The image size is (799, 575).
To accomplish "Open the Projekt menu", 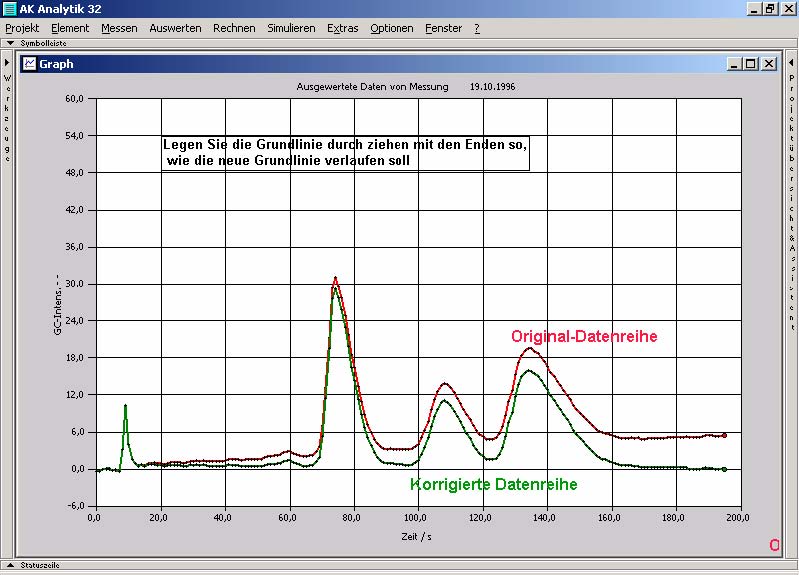I will (22, 28).
